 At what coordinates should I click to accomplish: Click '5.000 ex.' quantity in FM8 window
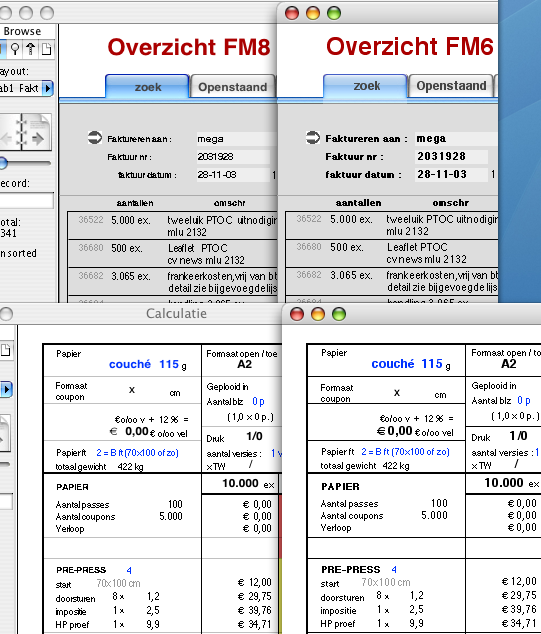tap(131, 220)
